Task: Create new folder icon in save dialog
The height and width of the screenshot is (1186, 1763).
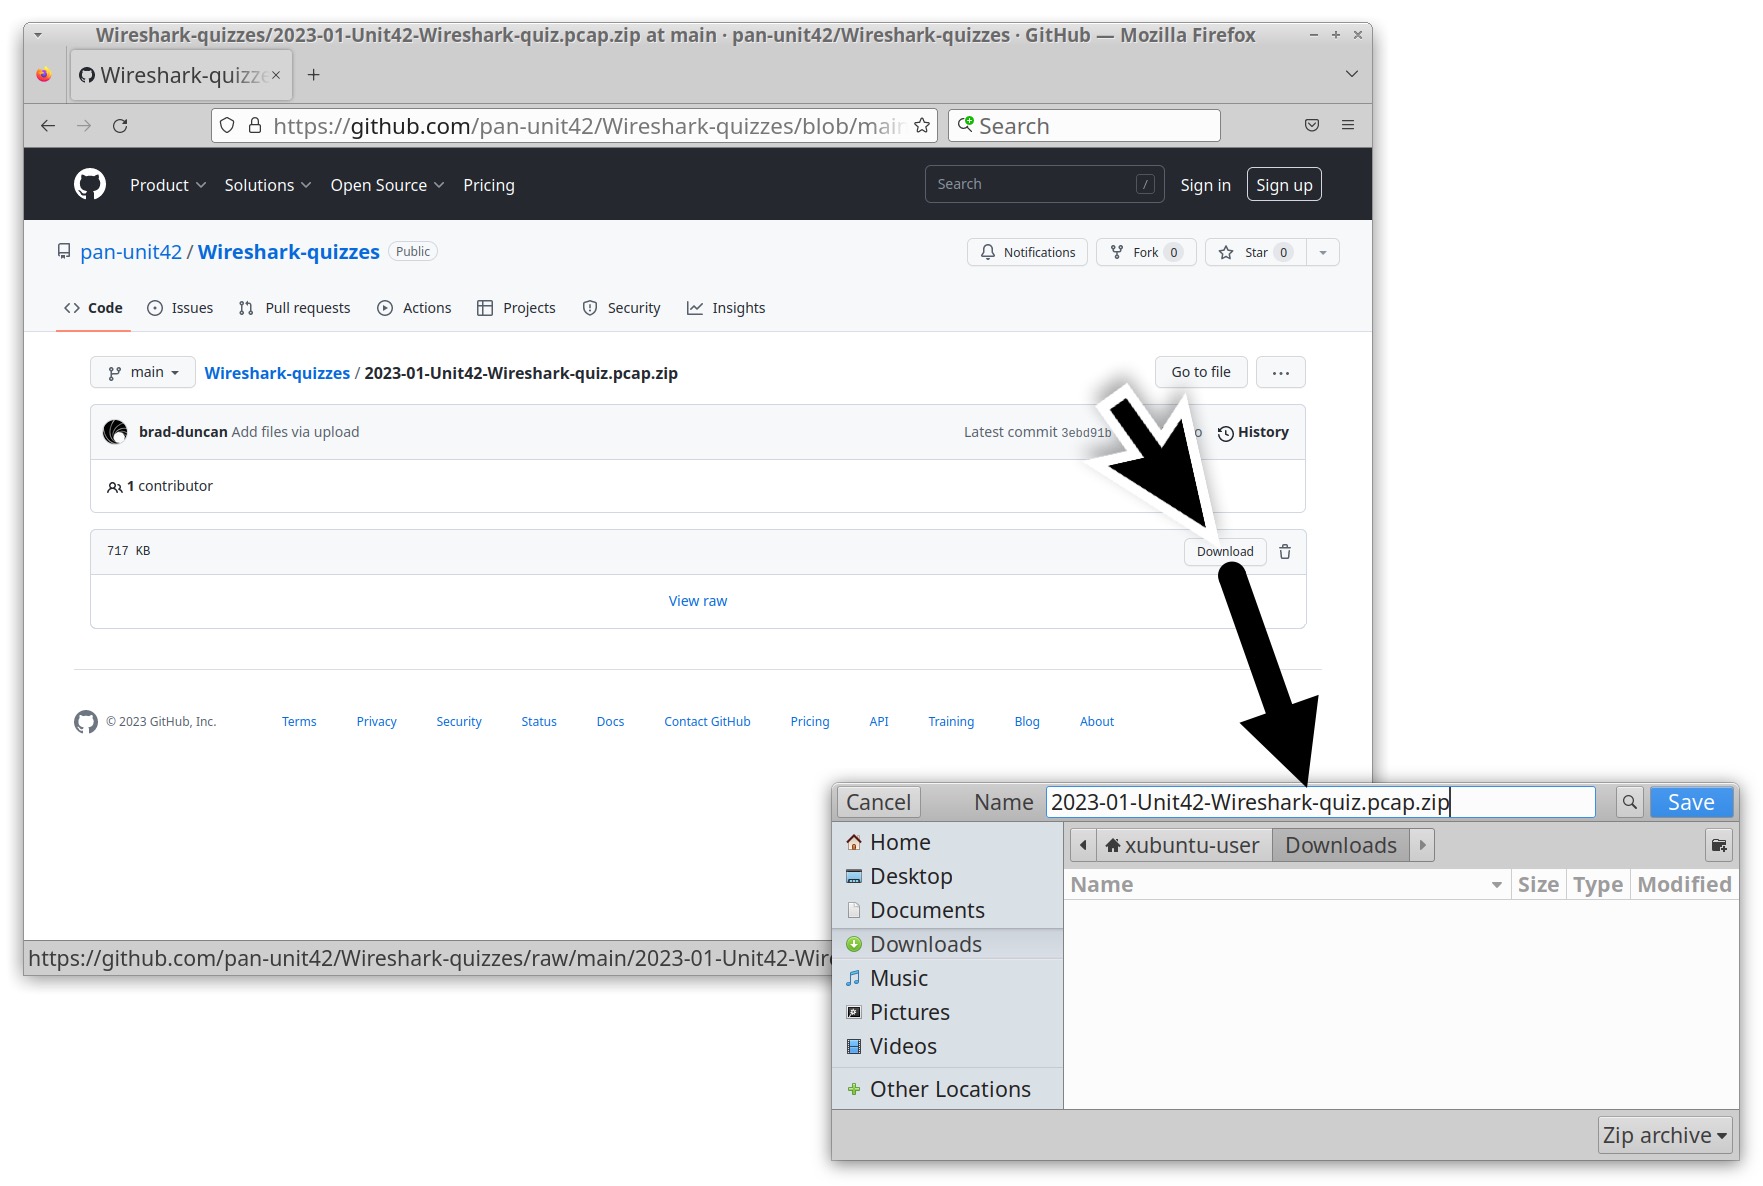Action: click(1719, 845)
